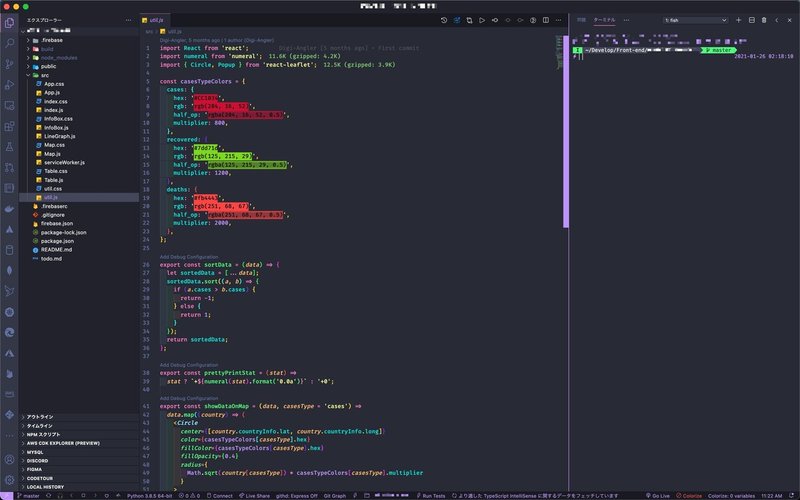Screen dimensions: 800x500
Task: Close the terminal panel
Action: (x=790, y=20)
